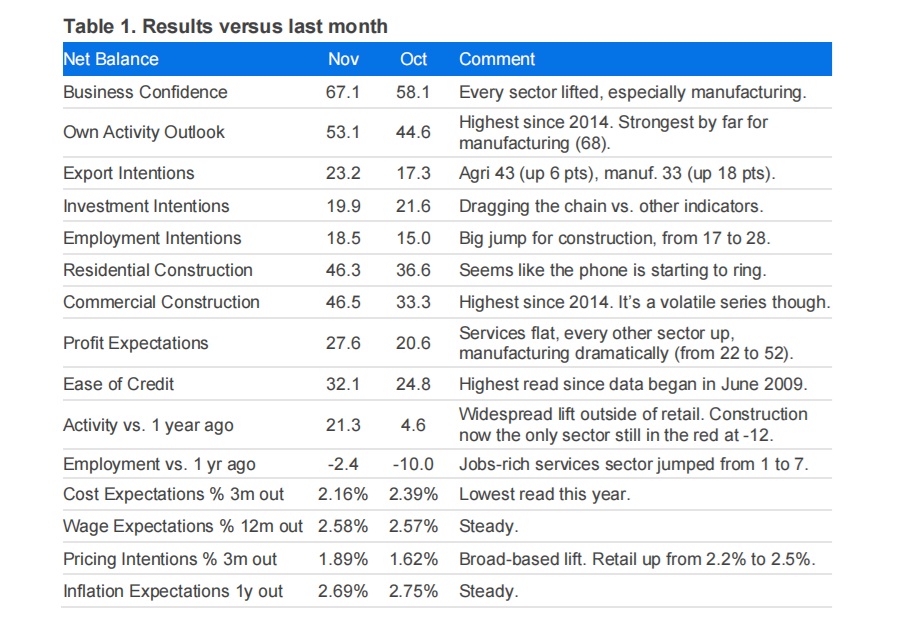899x620 pixels.
Task: Click the 'Big jump for construction' comment
Action: tap(615, 238)
